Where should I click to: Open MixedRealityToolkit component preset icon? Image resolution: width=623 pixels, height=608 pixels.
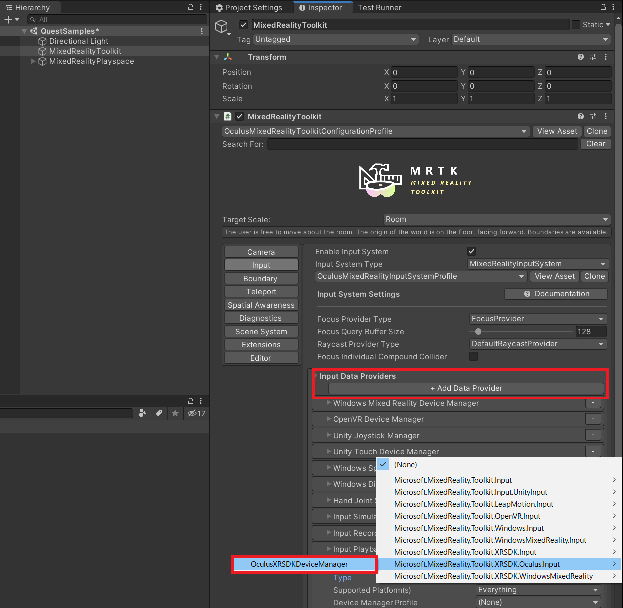coord(593,116)
